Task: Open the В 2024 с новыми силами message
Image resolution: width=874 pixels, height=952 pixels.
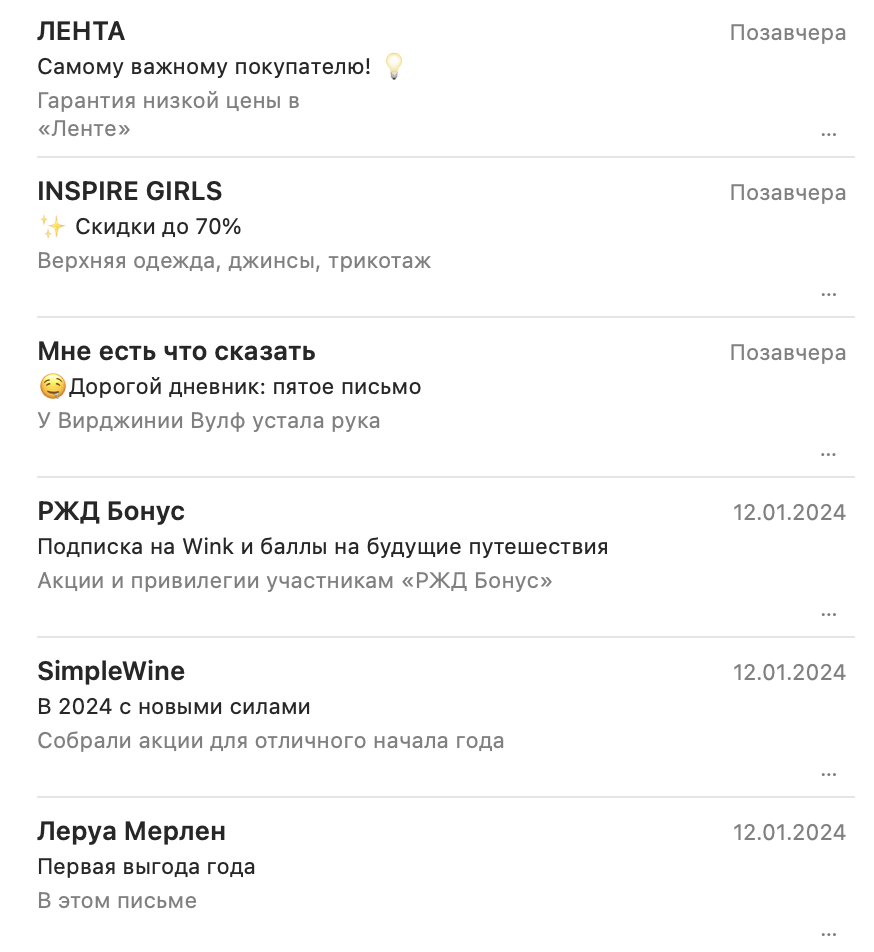Action: pyautogui.click(x=174, y=707)
